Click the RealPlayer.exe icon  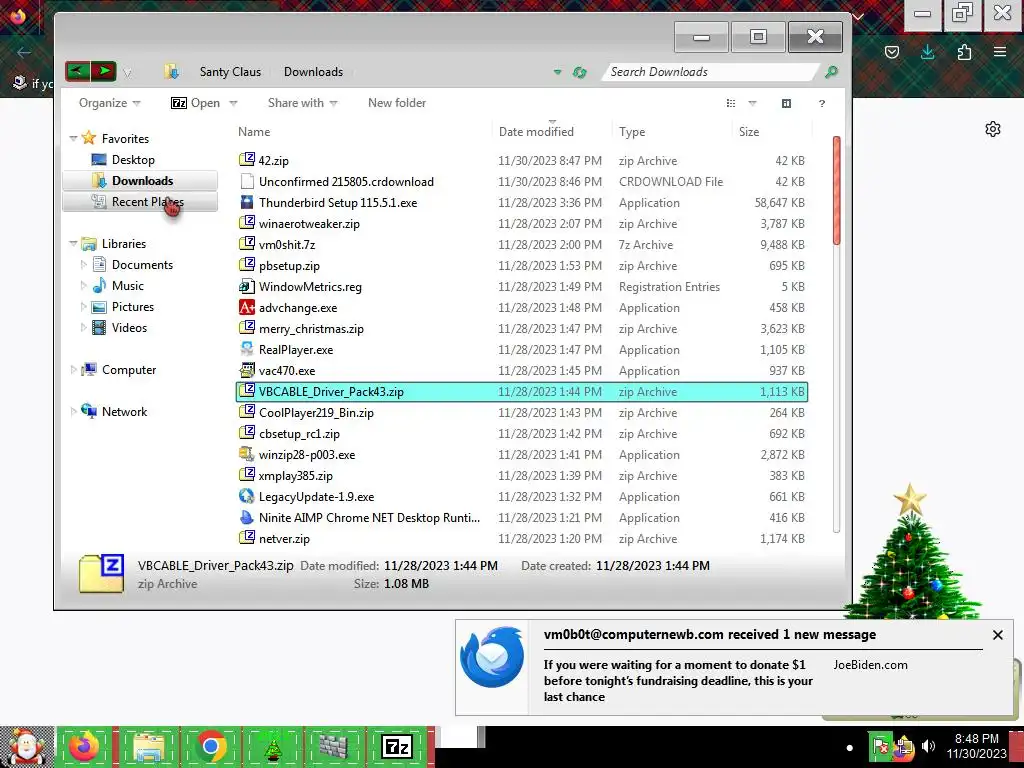(247, 349)
